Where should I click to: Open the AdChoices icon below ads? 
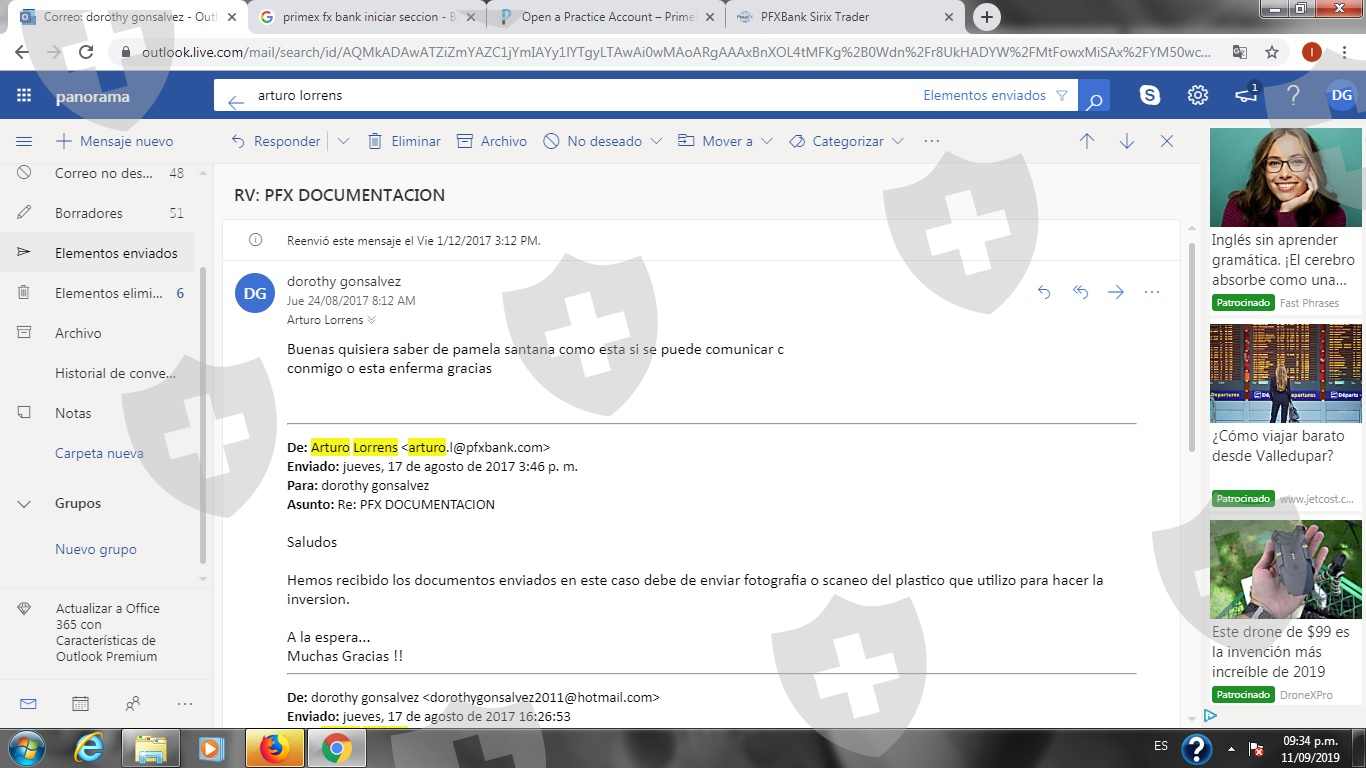click(x=1210, y=715)
